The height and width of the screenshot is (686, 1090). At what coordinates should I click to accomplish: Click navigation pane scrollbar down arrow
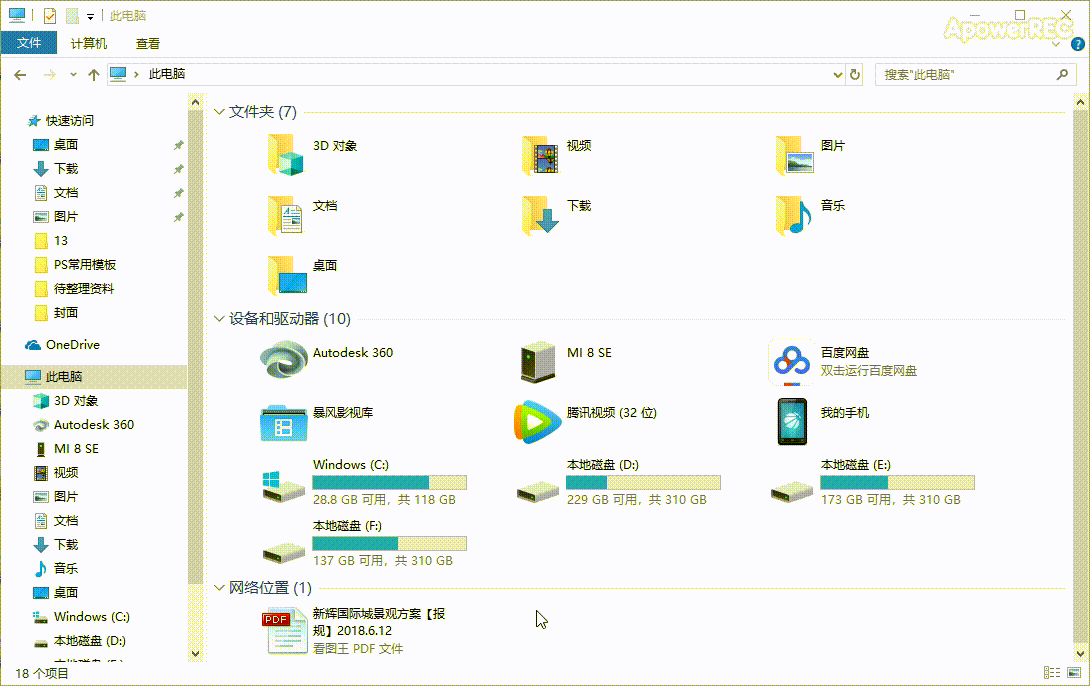195,653
